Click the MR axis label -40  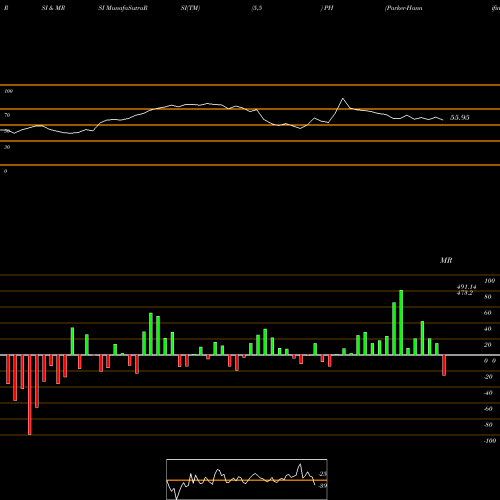(488, 393)
